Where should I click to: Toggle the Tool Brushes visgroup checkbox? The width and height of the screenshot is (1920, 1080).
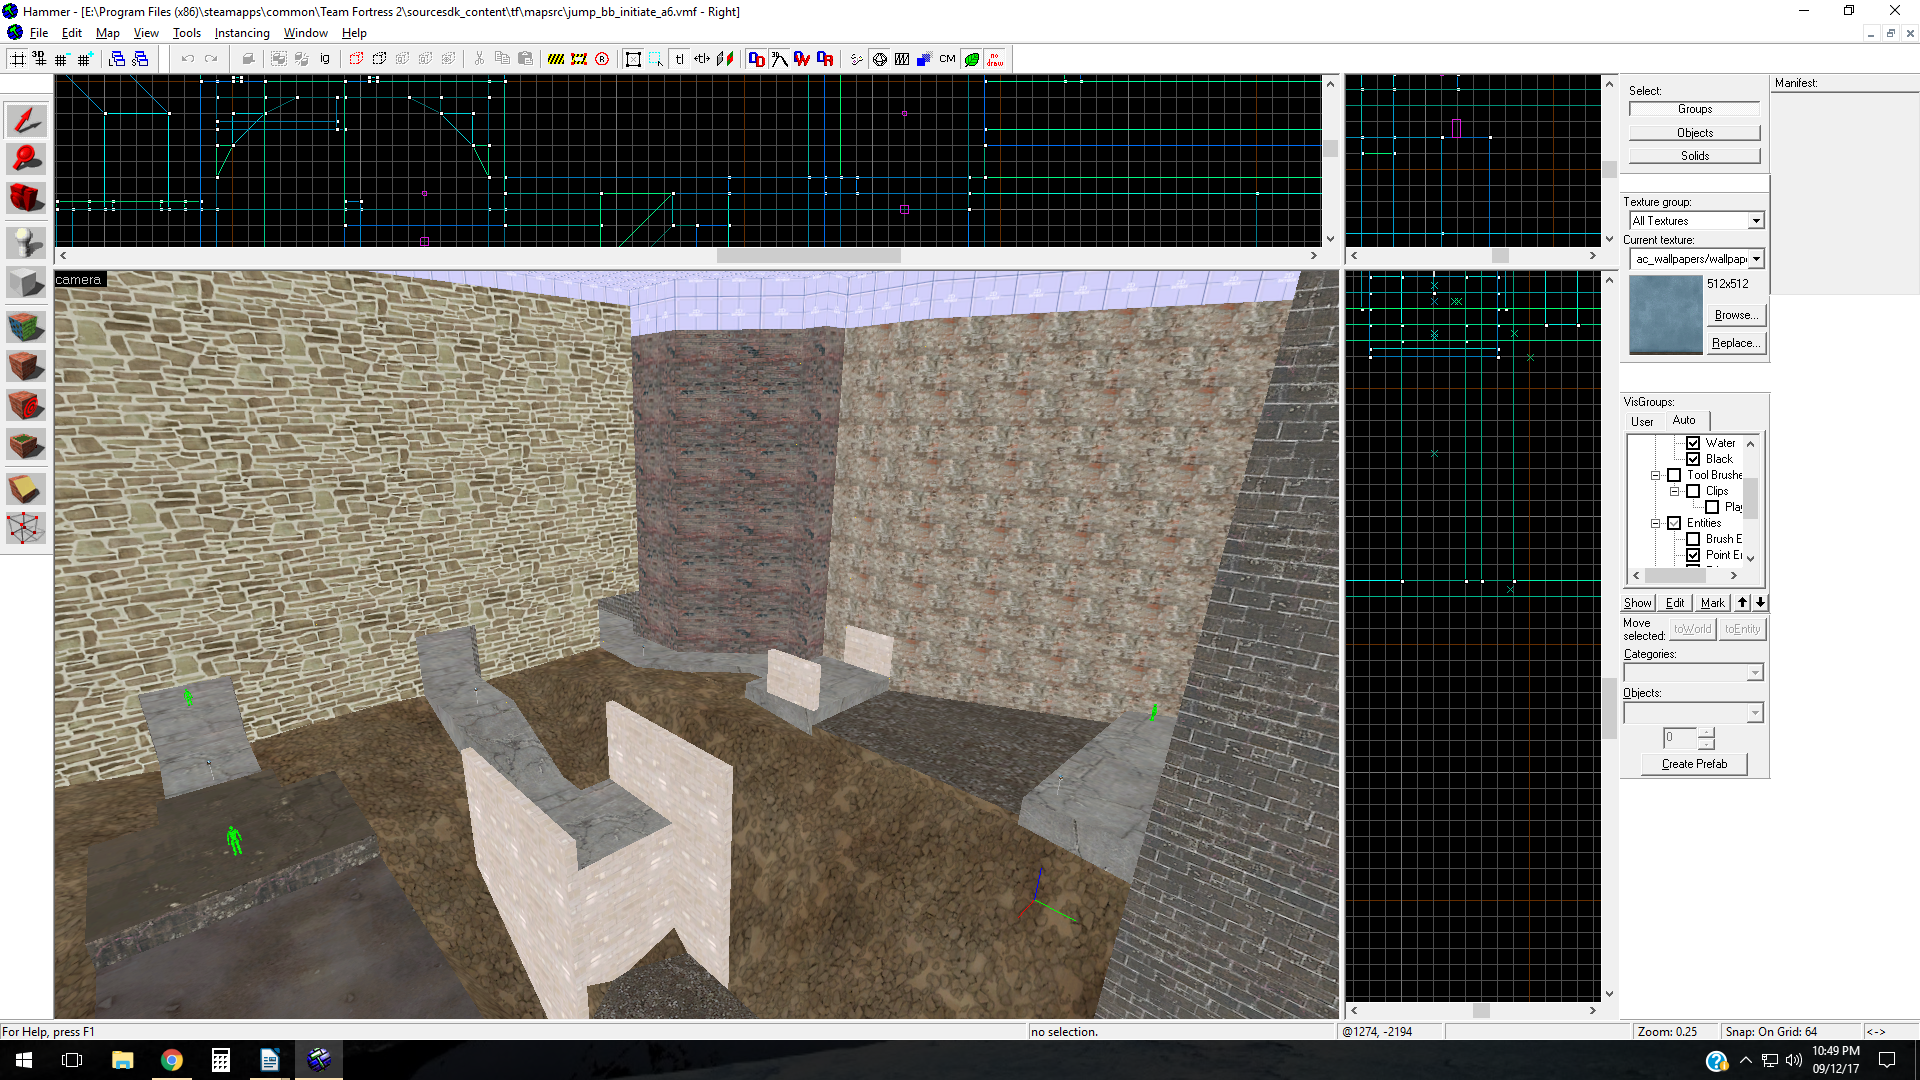pyautogui.click(x=1674, y=475)
